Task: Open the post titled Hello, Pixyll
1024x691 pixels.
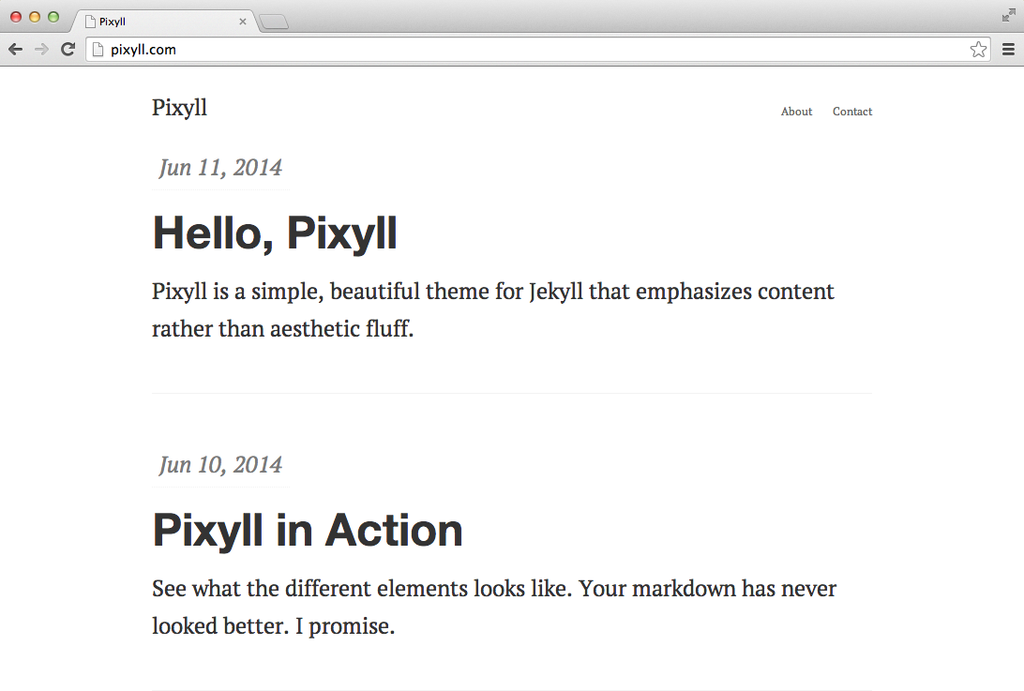Action: coord(274,231)
